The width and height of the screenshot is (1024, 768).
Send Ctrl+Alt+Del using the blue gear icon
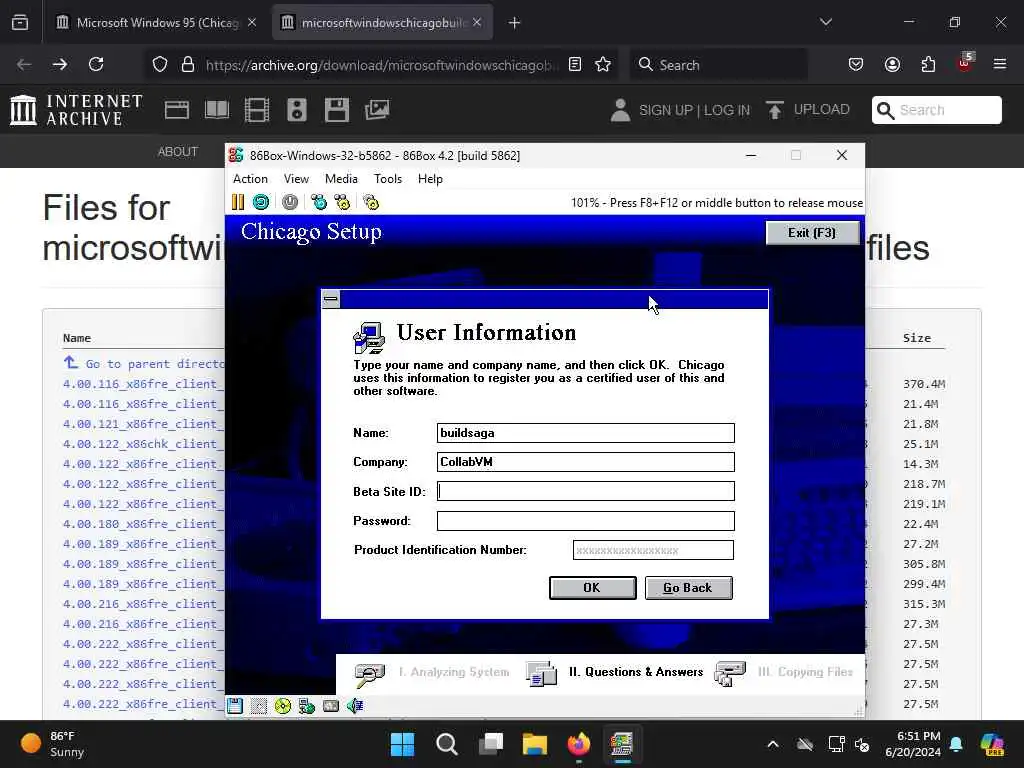(x=319, y=202)
